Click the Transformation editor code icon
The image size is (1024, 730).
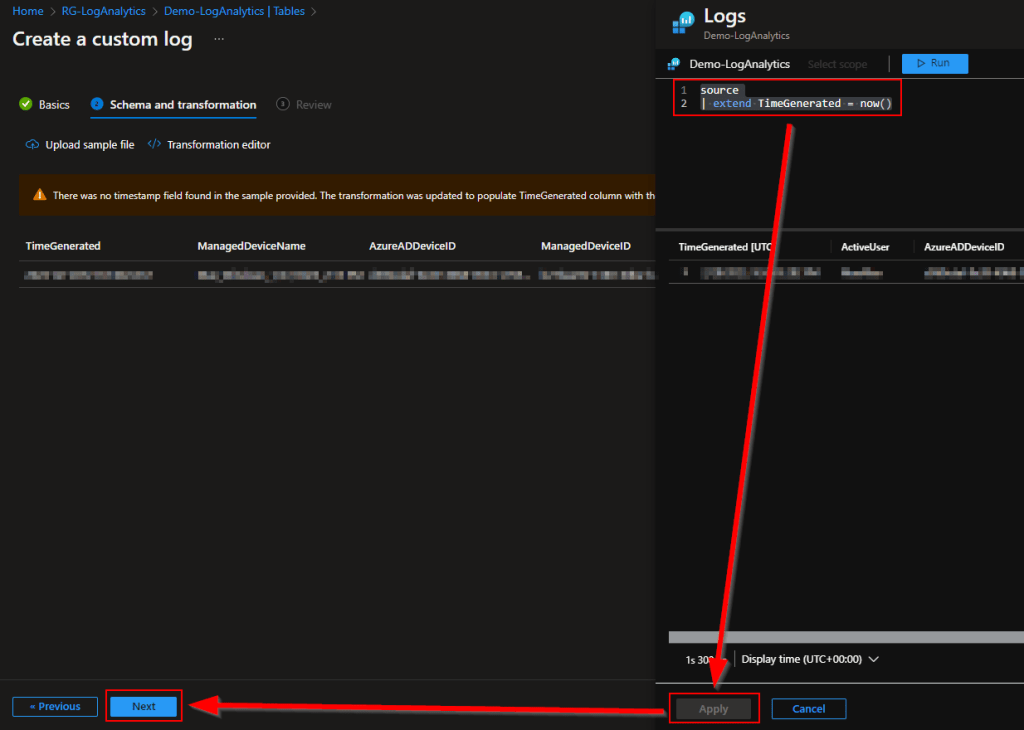(154, 145)
